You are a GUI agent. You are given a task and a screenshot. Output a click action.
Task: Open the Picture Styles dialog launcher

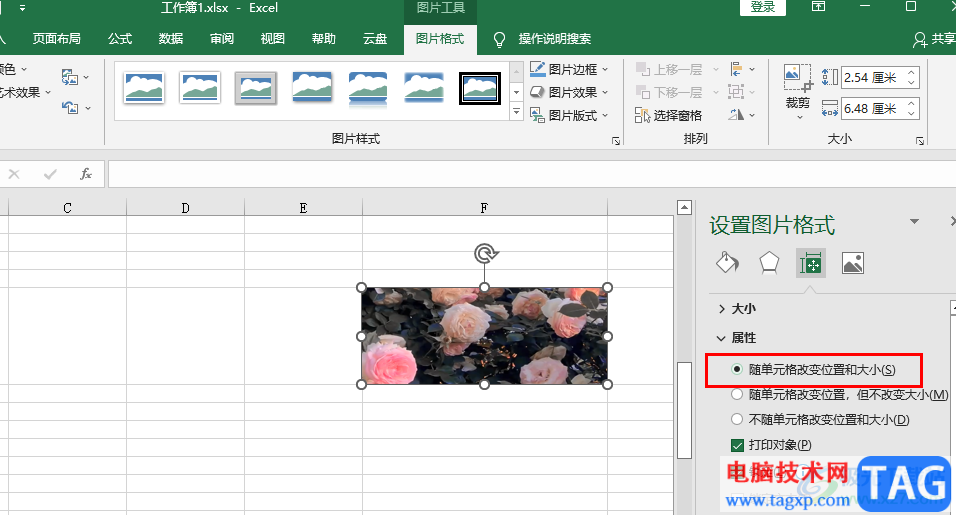(x=616, y=141)
